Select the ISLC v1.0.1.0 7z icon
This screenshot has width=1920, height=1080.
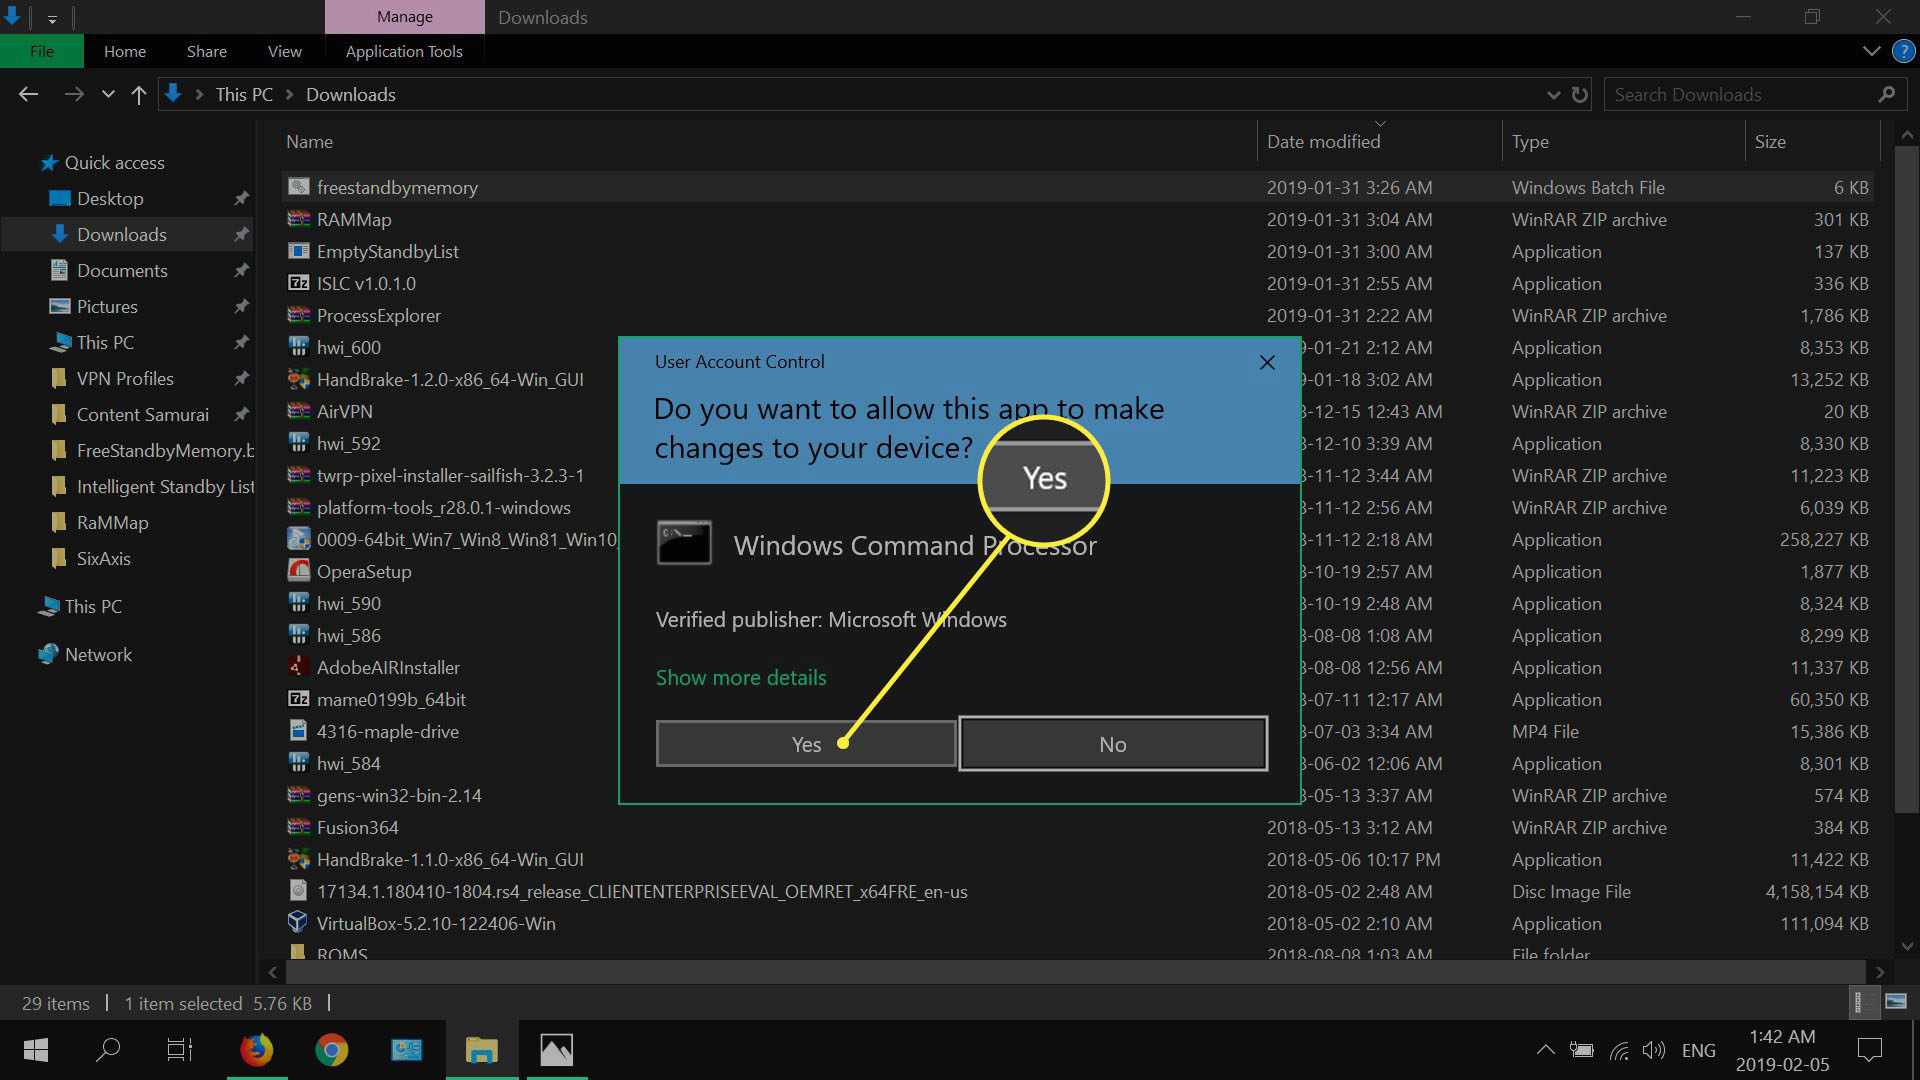pos(298,283)
